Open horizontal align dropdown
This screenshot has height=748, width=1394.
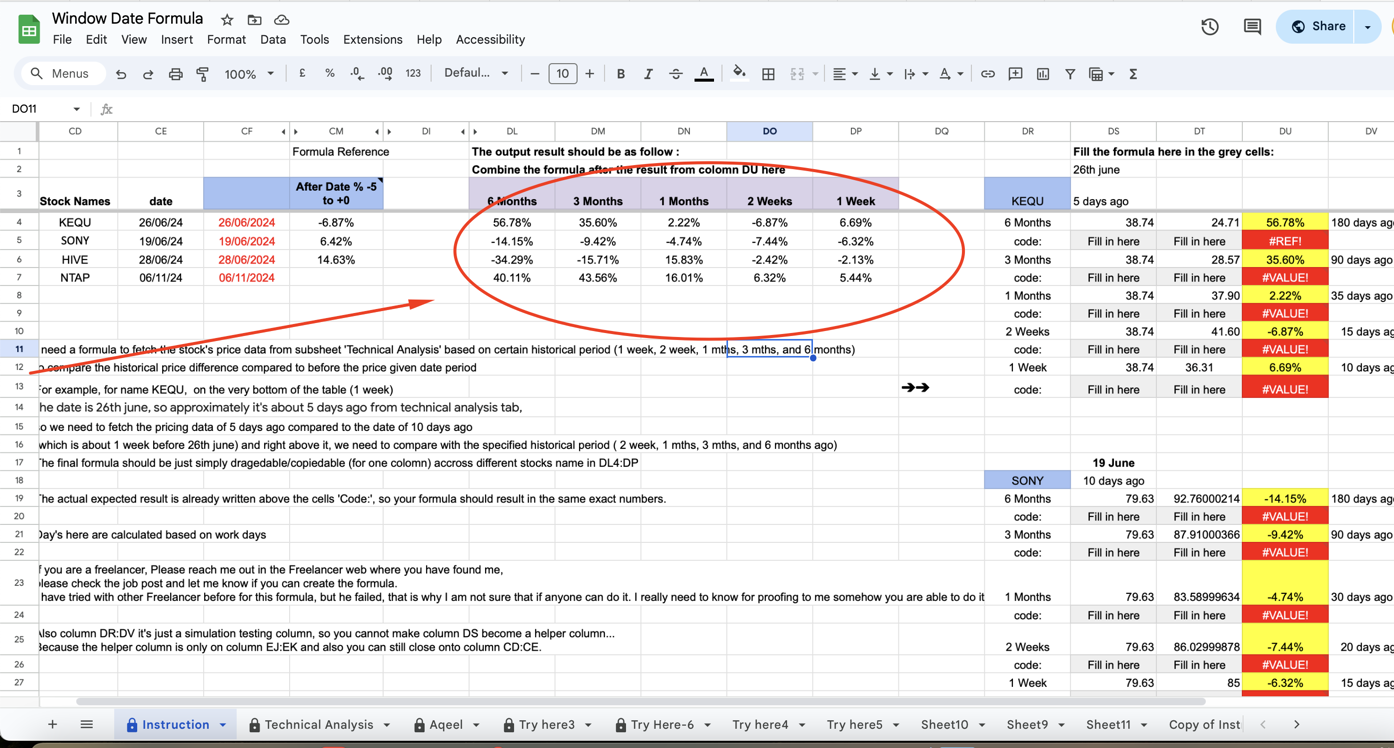coord(845,74)
